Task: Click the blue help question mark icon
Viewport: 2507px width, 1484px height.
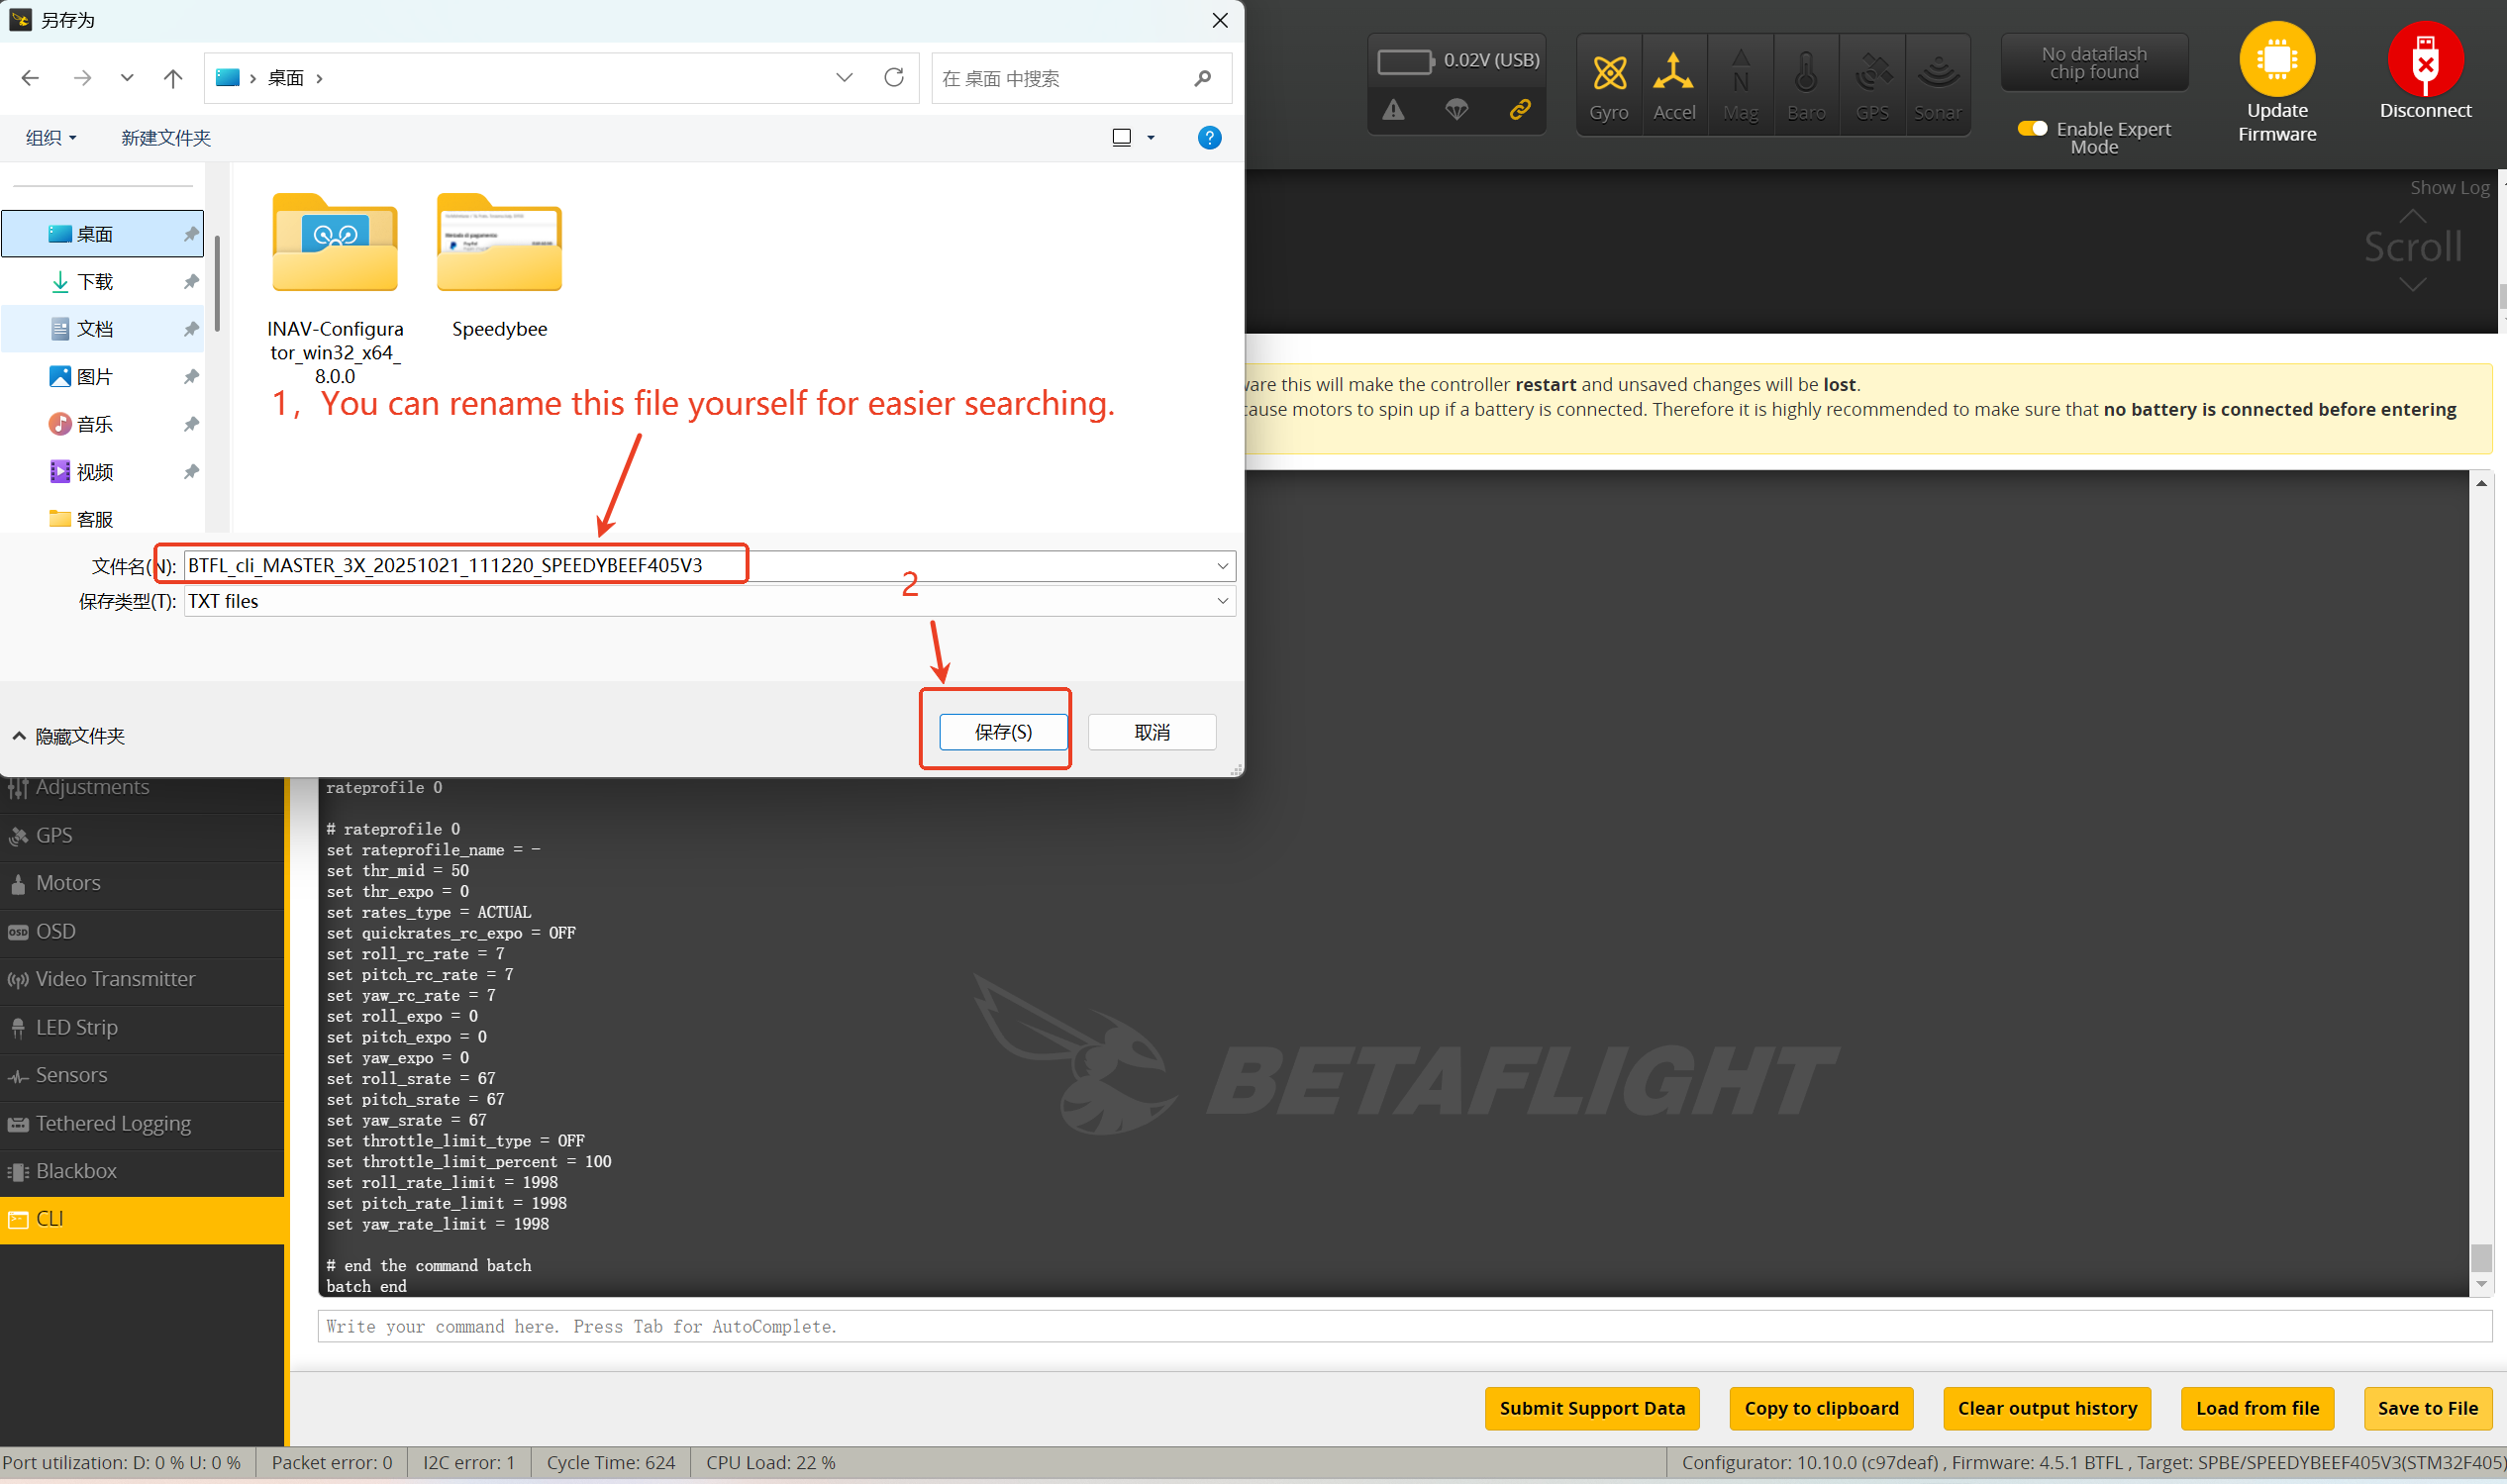Action: pyautogui.click(x=1208, y=138)
